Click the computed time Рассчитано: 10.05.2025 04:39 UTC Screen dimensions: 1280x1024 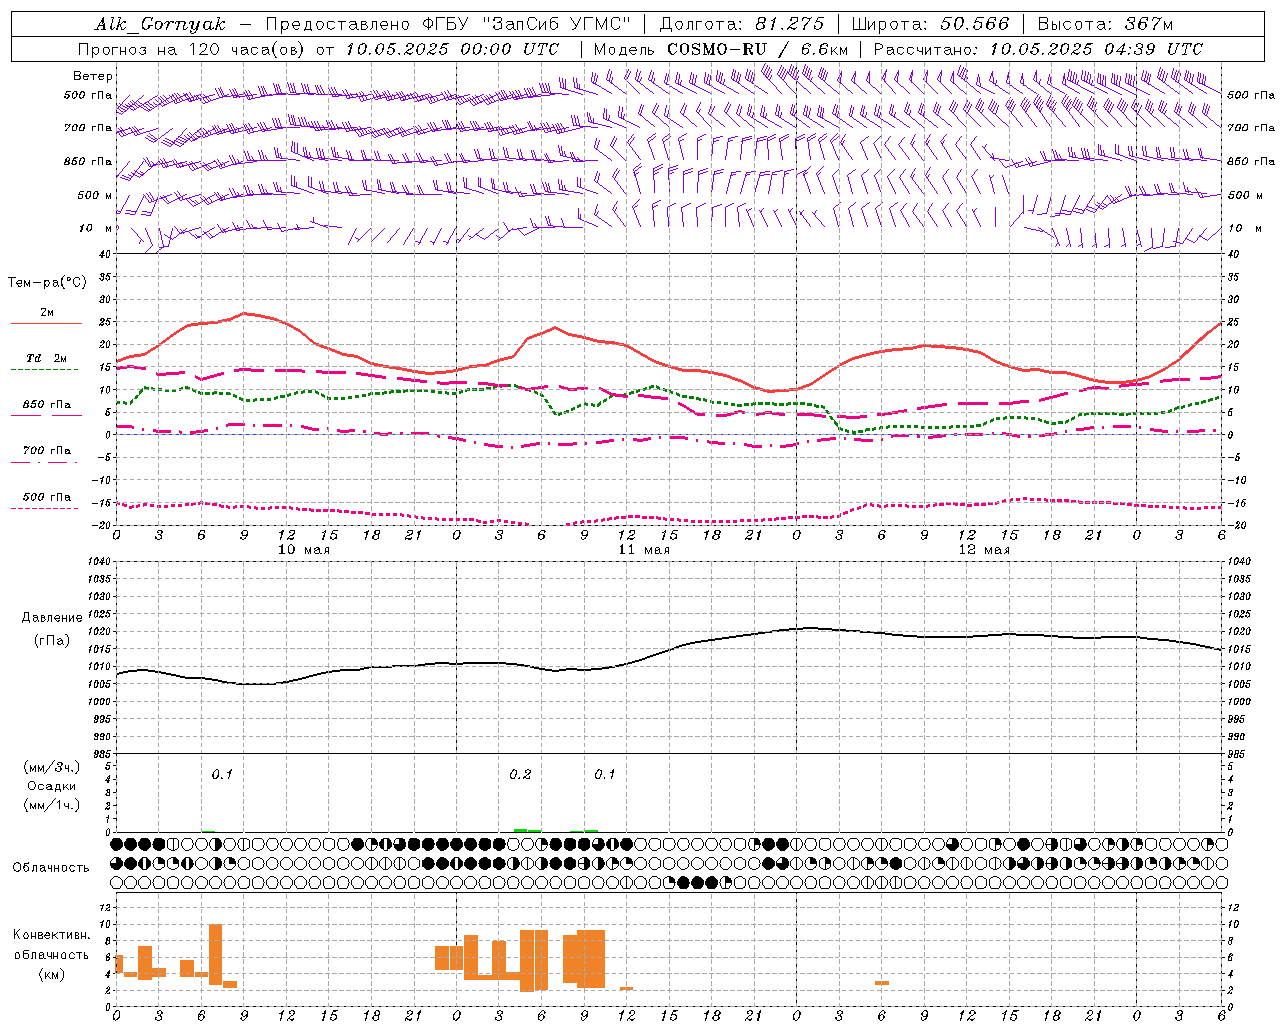(1038, 49)
